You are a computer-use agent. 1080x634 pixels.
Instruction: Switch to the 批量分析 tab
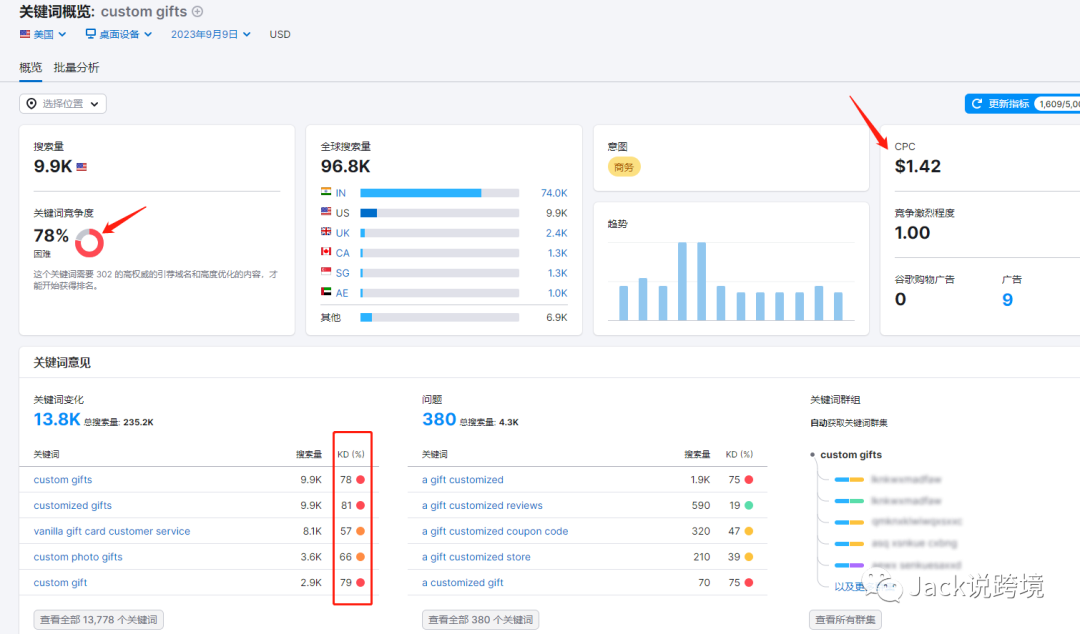[76, 68]
